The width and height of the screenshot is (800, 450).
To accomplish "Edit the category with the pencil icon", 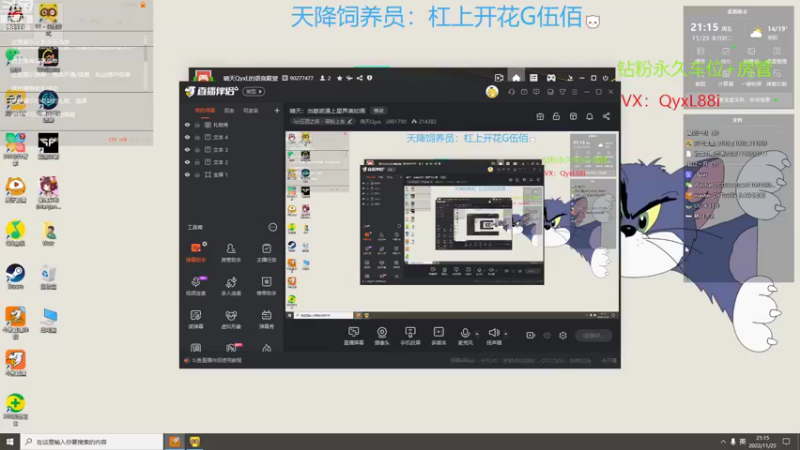I will pyautogui.click(x=349, y=121).
